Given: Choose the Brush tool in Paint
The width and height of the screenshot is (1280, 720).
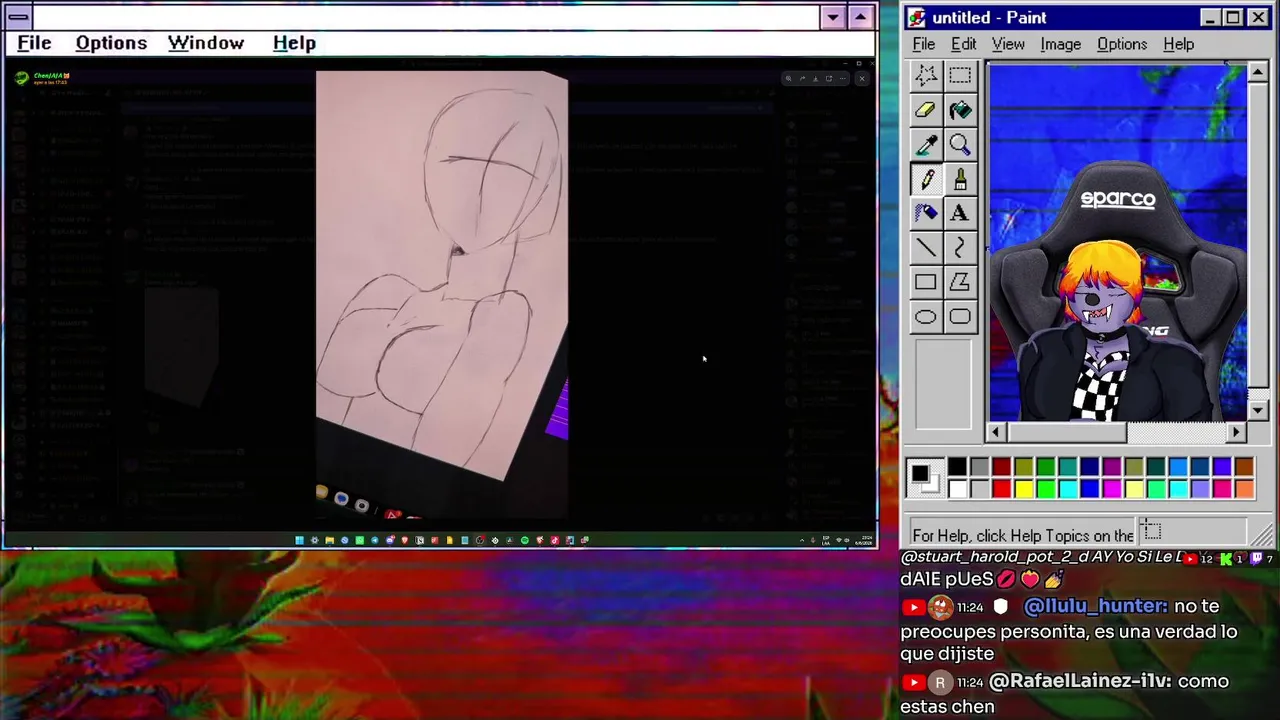Looking at the screenshot, I should point(960,180).
